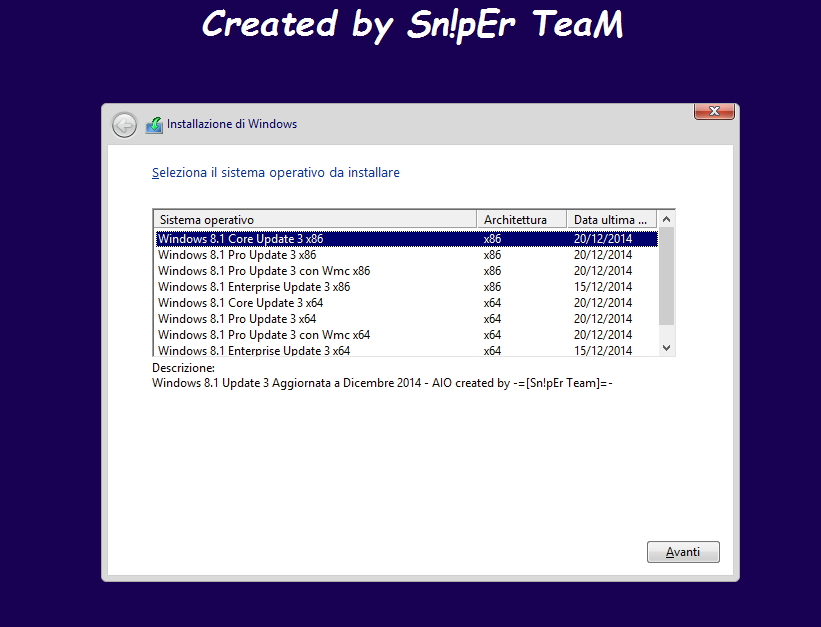Click the list scrollbar down arrow
Viewport: 821px width, 627px height.
667,348
